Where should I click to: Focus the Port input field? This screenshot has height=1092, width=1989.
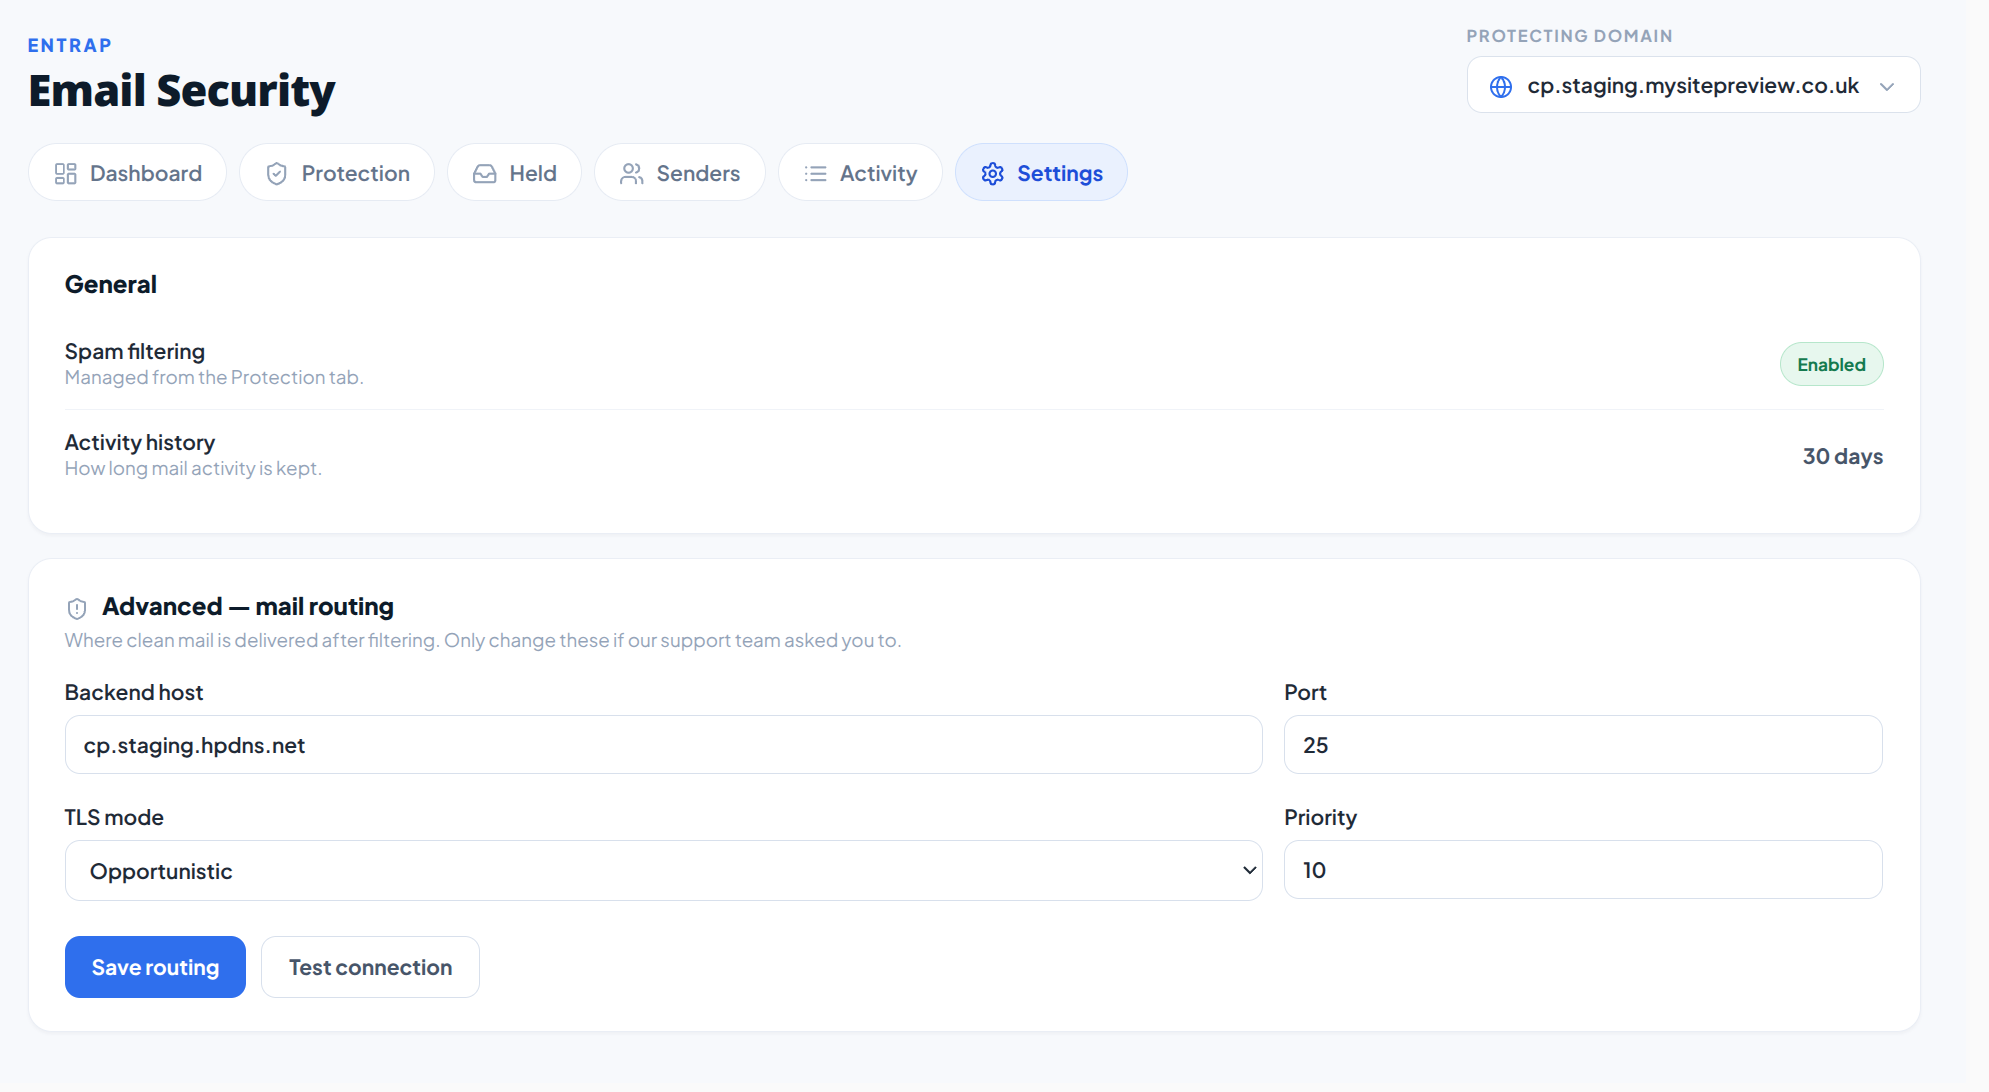pos(1583,745)
